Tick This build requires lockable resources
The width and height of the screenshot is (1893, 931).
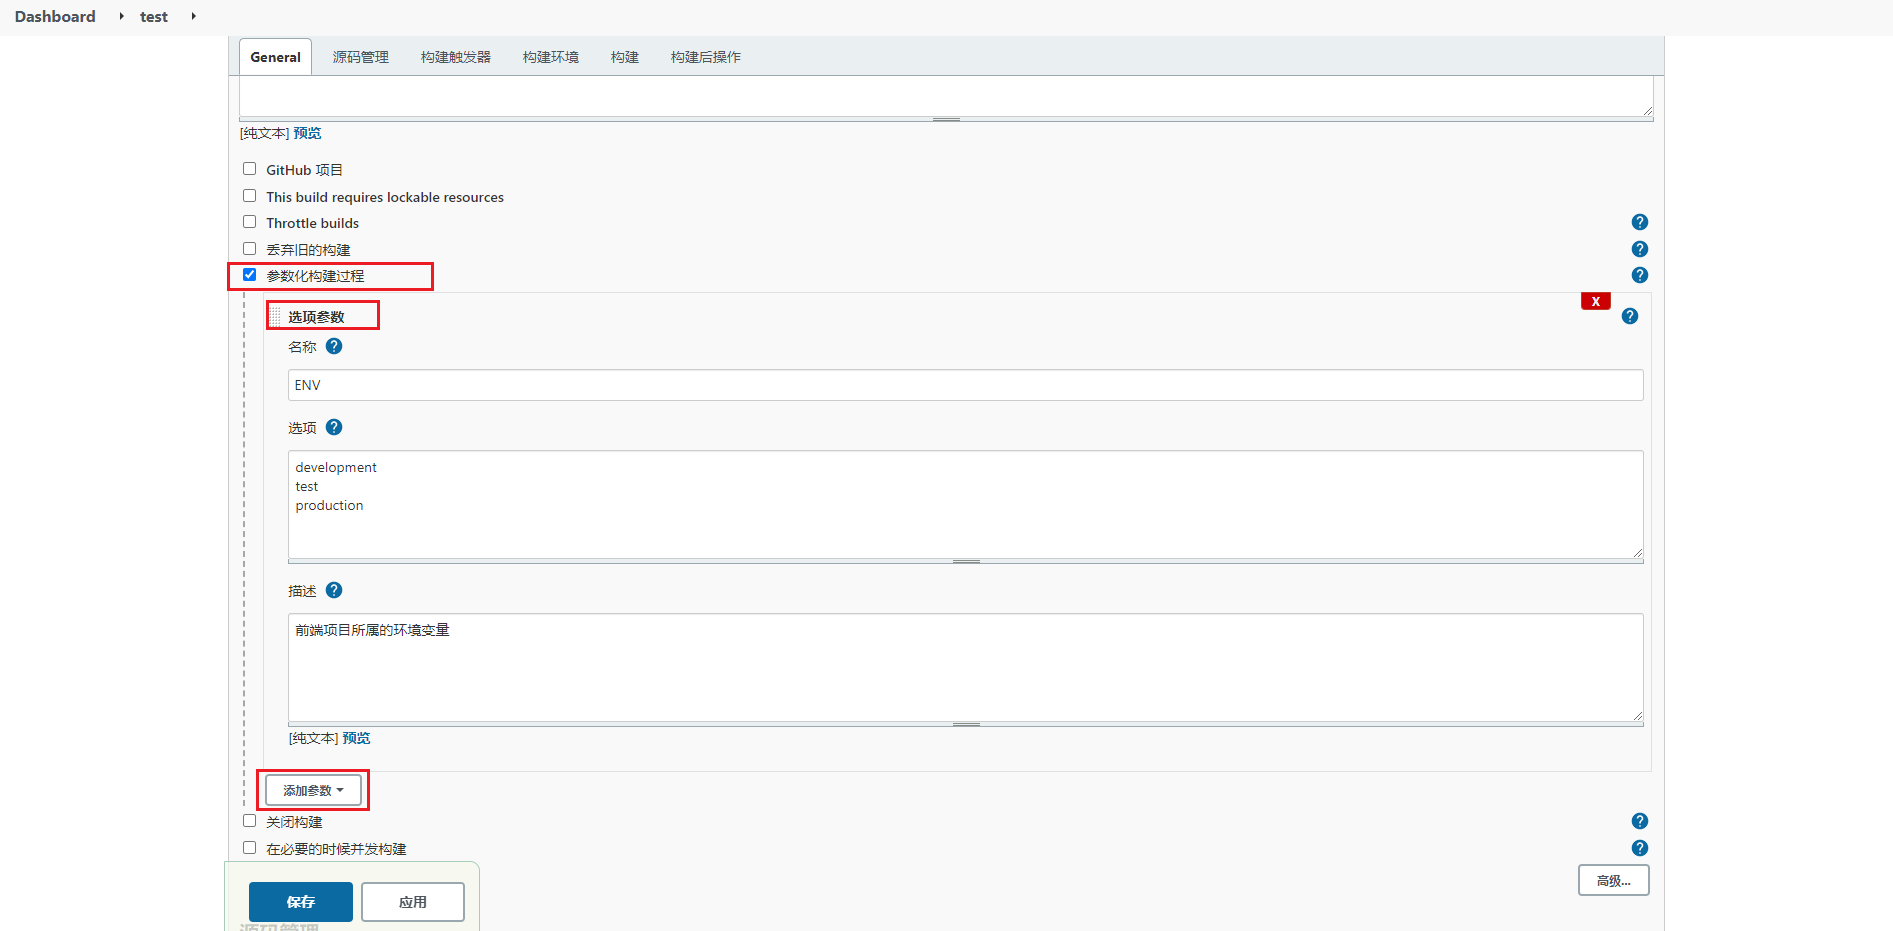(x=250, y=196)
